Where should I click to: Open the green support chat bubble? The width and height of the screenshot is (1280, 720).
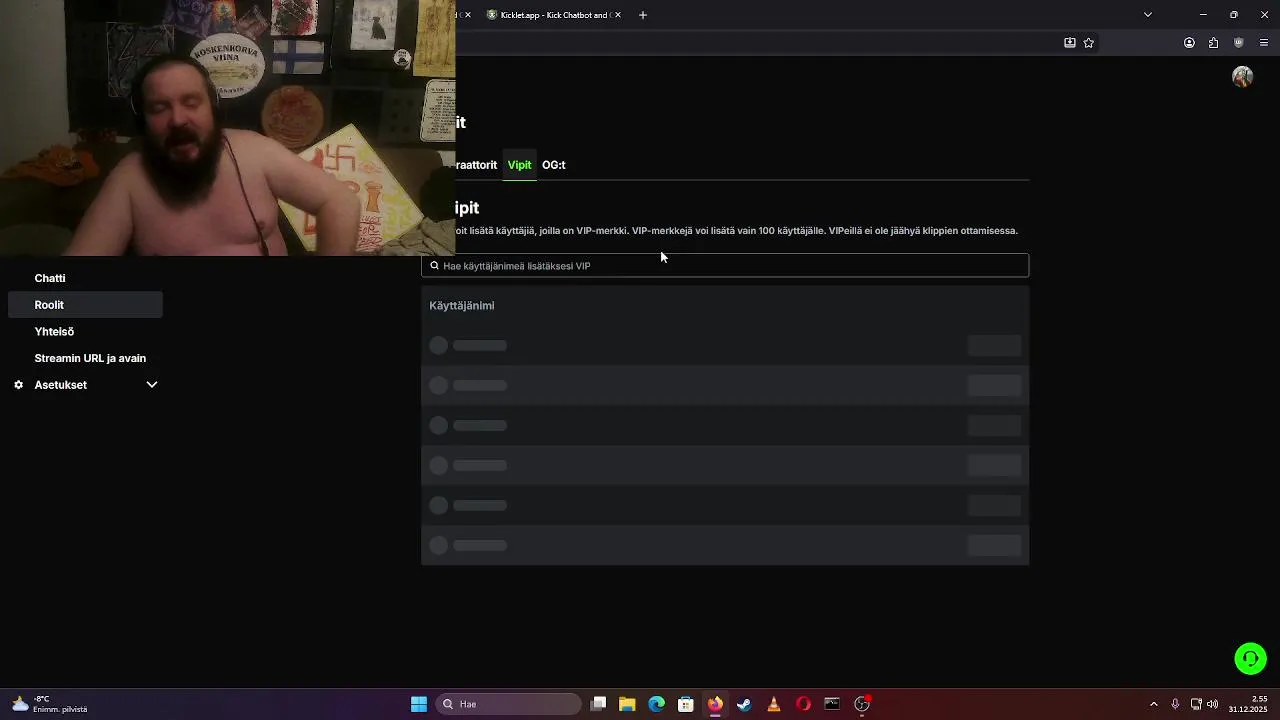(x=1250, y=659)
